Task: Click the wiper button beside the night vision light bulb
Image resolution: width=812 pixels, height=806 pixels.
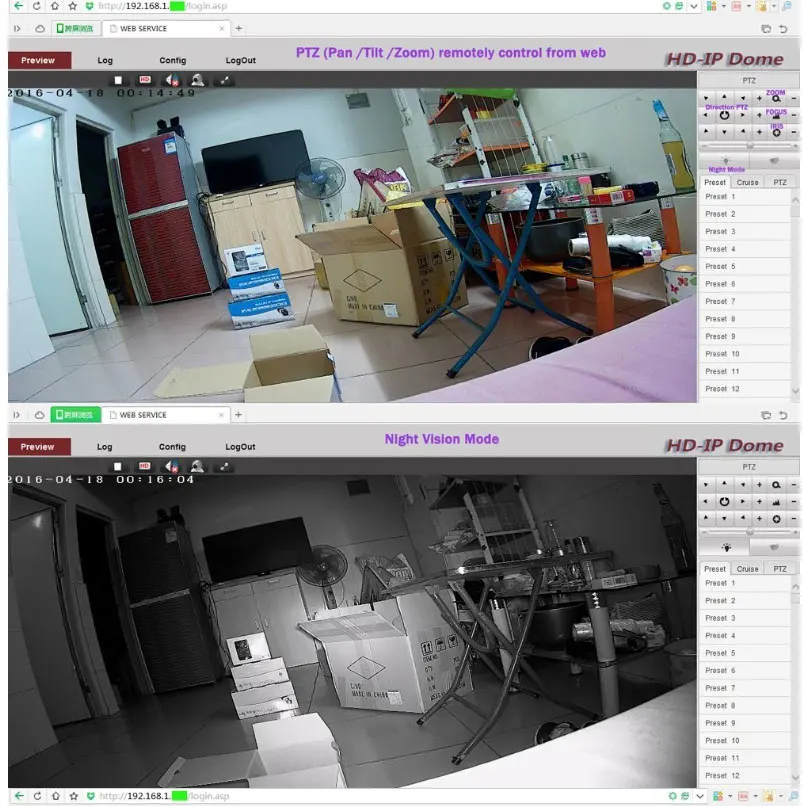Action: click(774, 547)
